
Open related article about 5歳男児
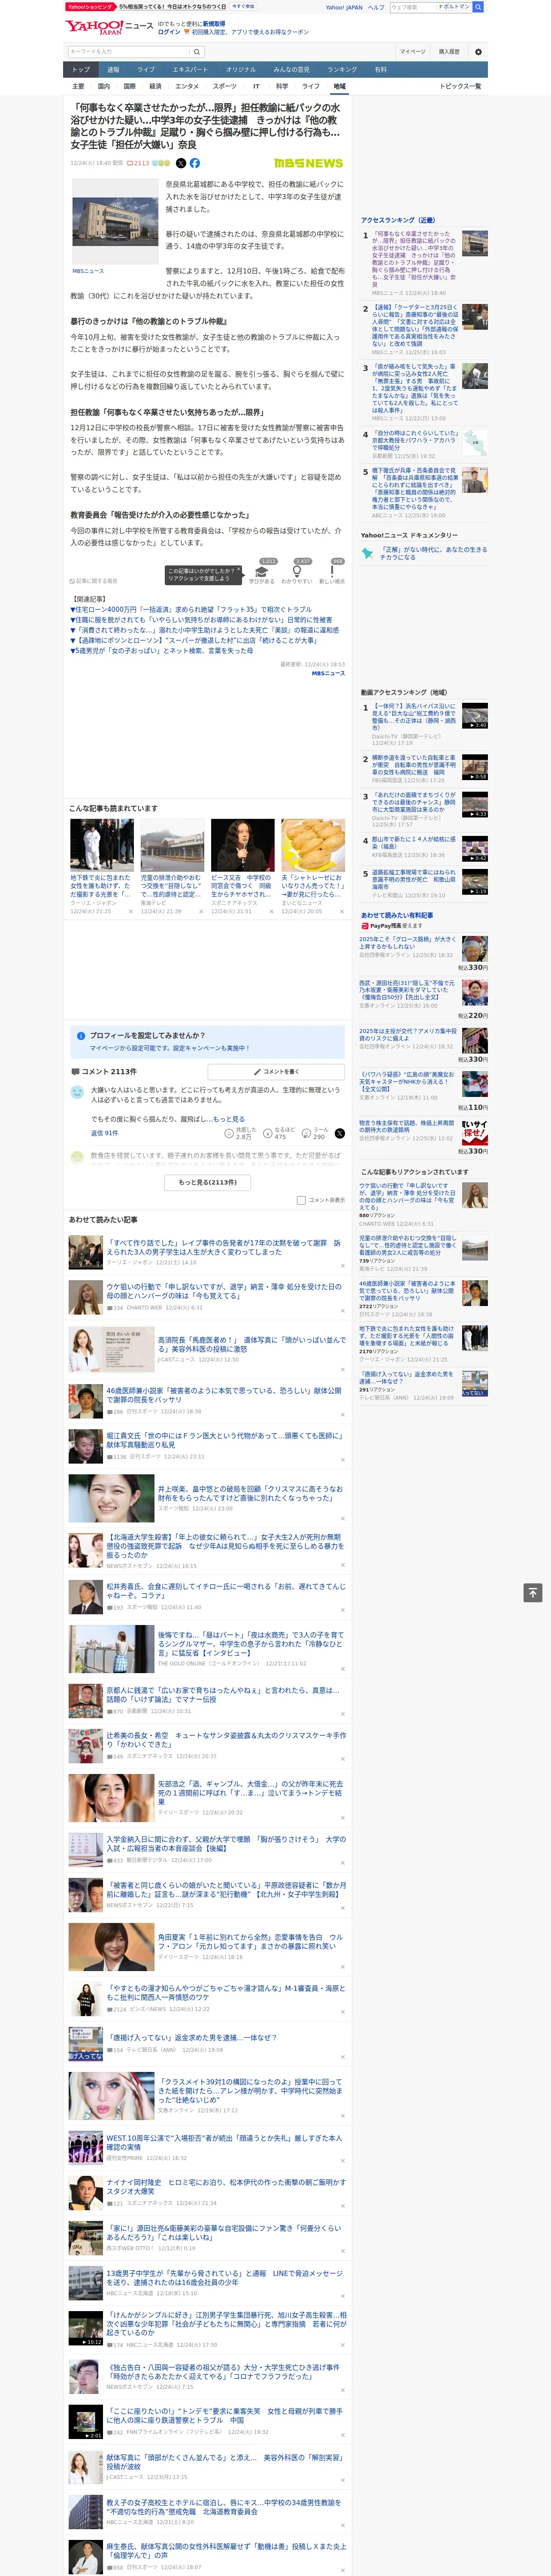click(163, 651)
